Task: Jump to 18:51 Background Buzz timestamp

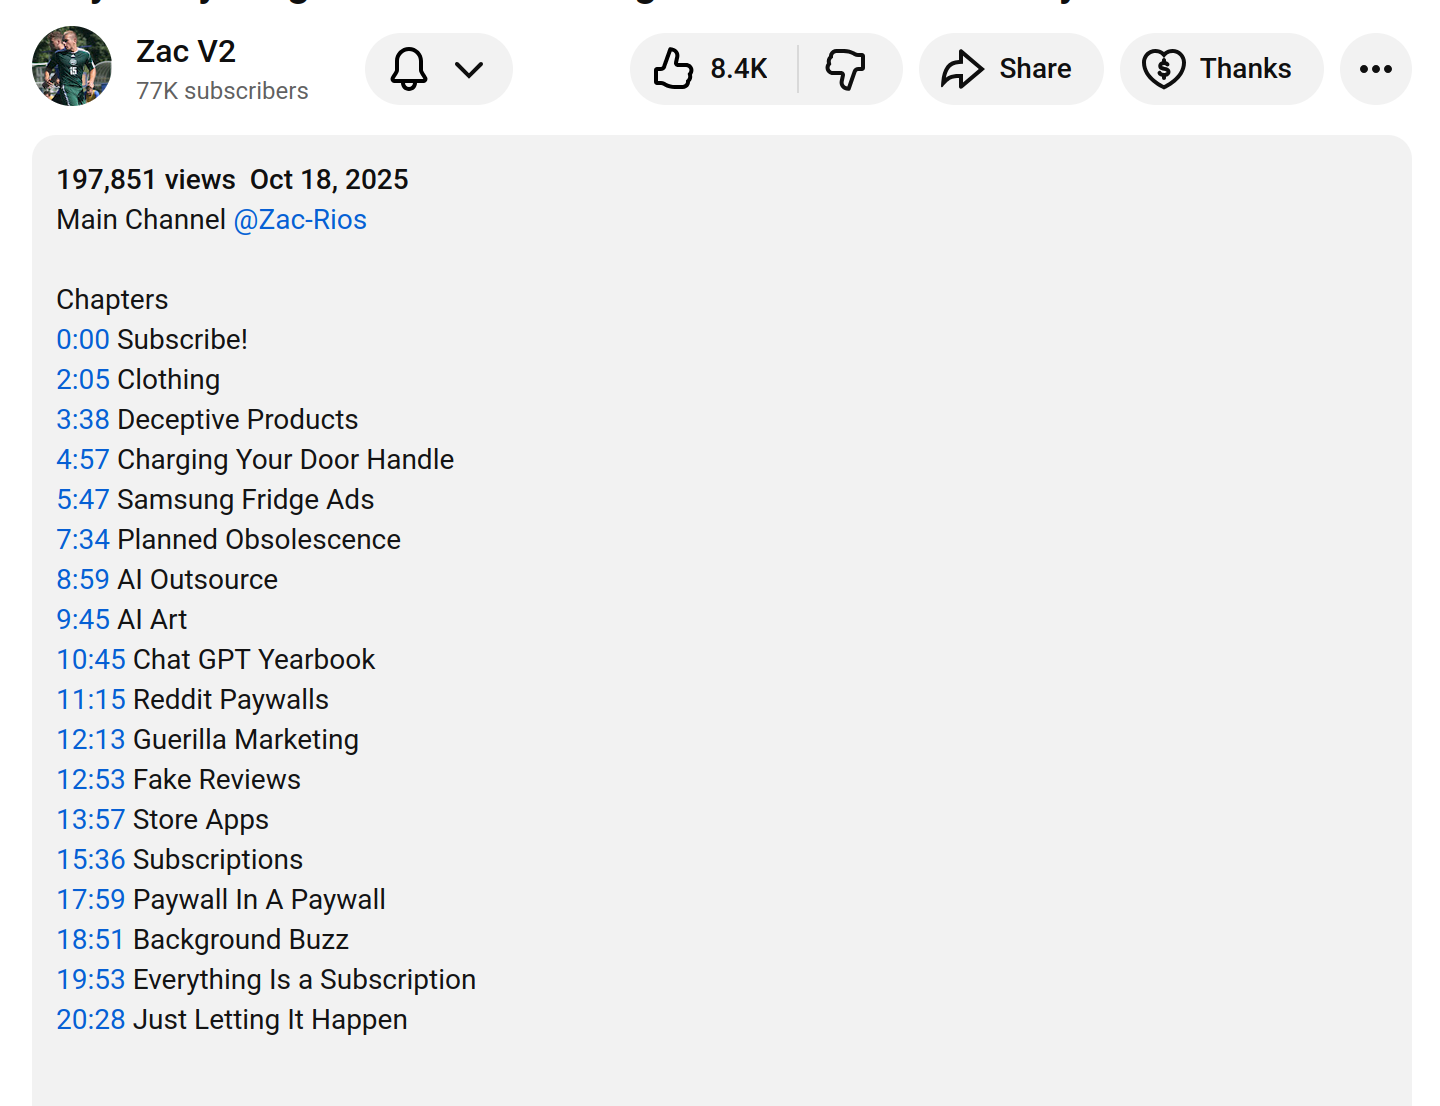Action: coord(91,940)
